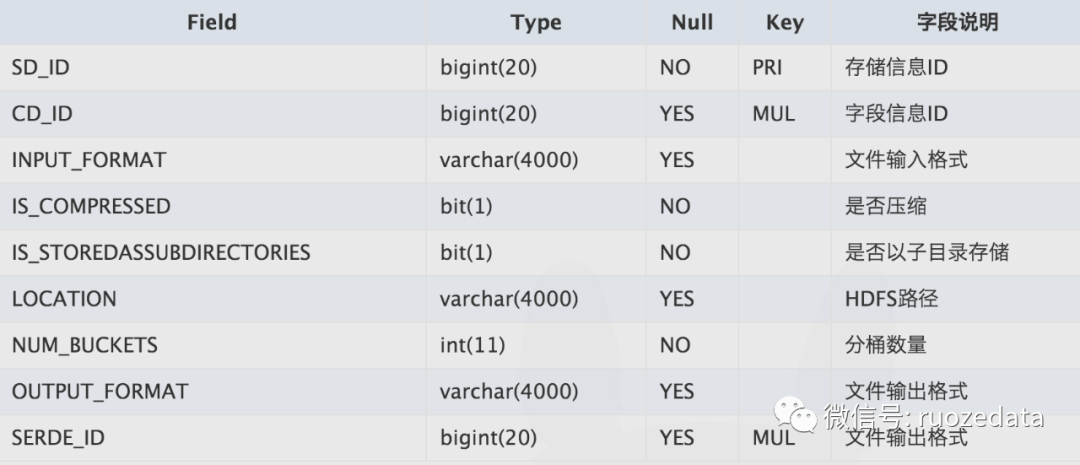Select the IS_STOREDASSUBDIRECTORIES field cell
Image resolution: width=1080 pixels, height=465 pixels.
[161, 252]
